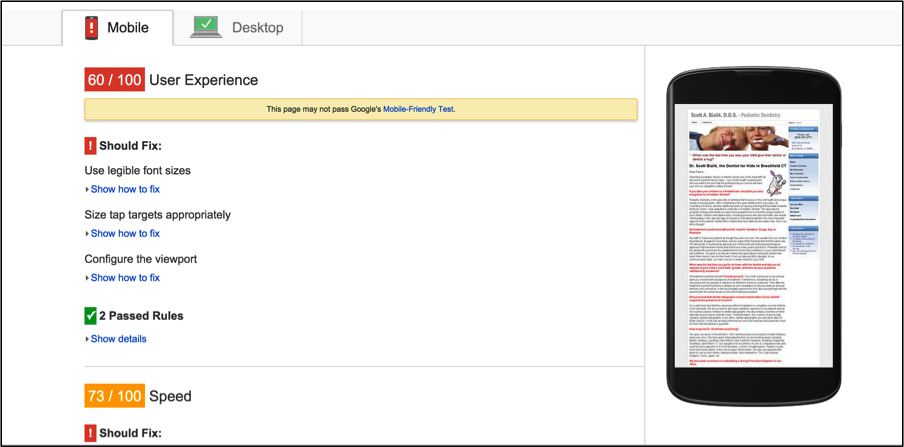The height and width of the screenshot is (447, 904).
Task: Click the laptop icon on Desktop tab
Action: (x=207, y=27)
